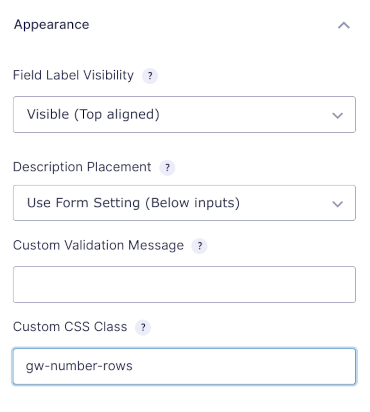Click the arrow in Visible (Top aligned) dropdown
The height and width of the screenshot is (412, 370).
[x=338, y=115]
